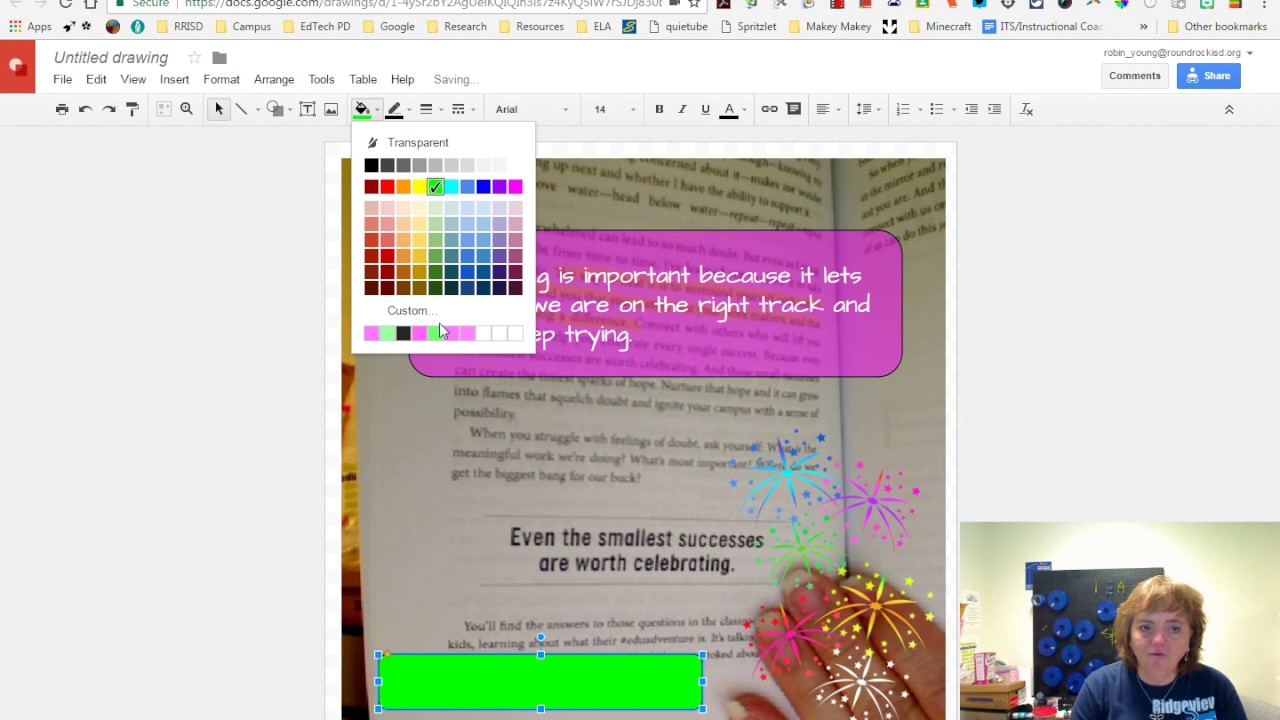Toggle Underline formatting
Image resolution: width=1280 pixels, height=720 pixels.
click(x=705, y=109)
